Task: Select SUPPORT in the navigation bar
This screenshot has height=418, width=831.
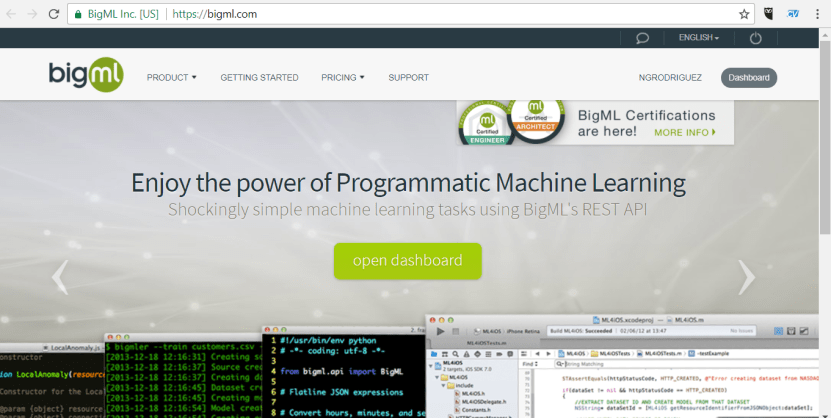Action: coord(408,77)
